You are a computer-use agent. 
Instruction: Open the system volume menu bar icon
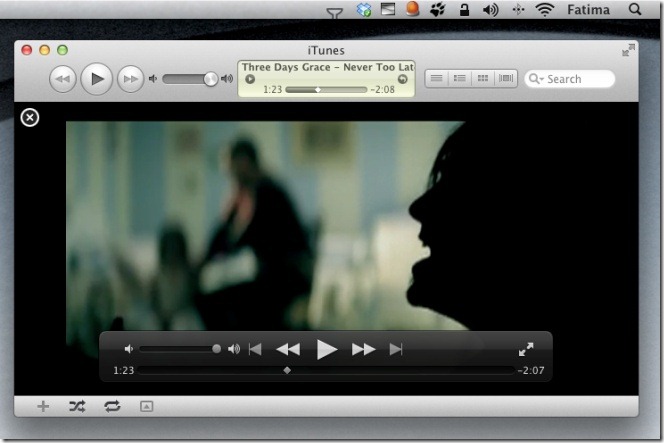pos(490,9)
